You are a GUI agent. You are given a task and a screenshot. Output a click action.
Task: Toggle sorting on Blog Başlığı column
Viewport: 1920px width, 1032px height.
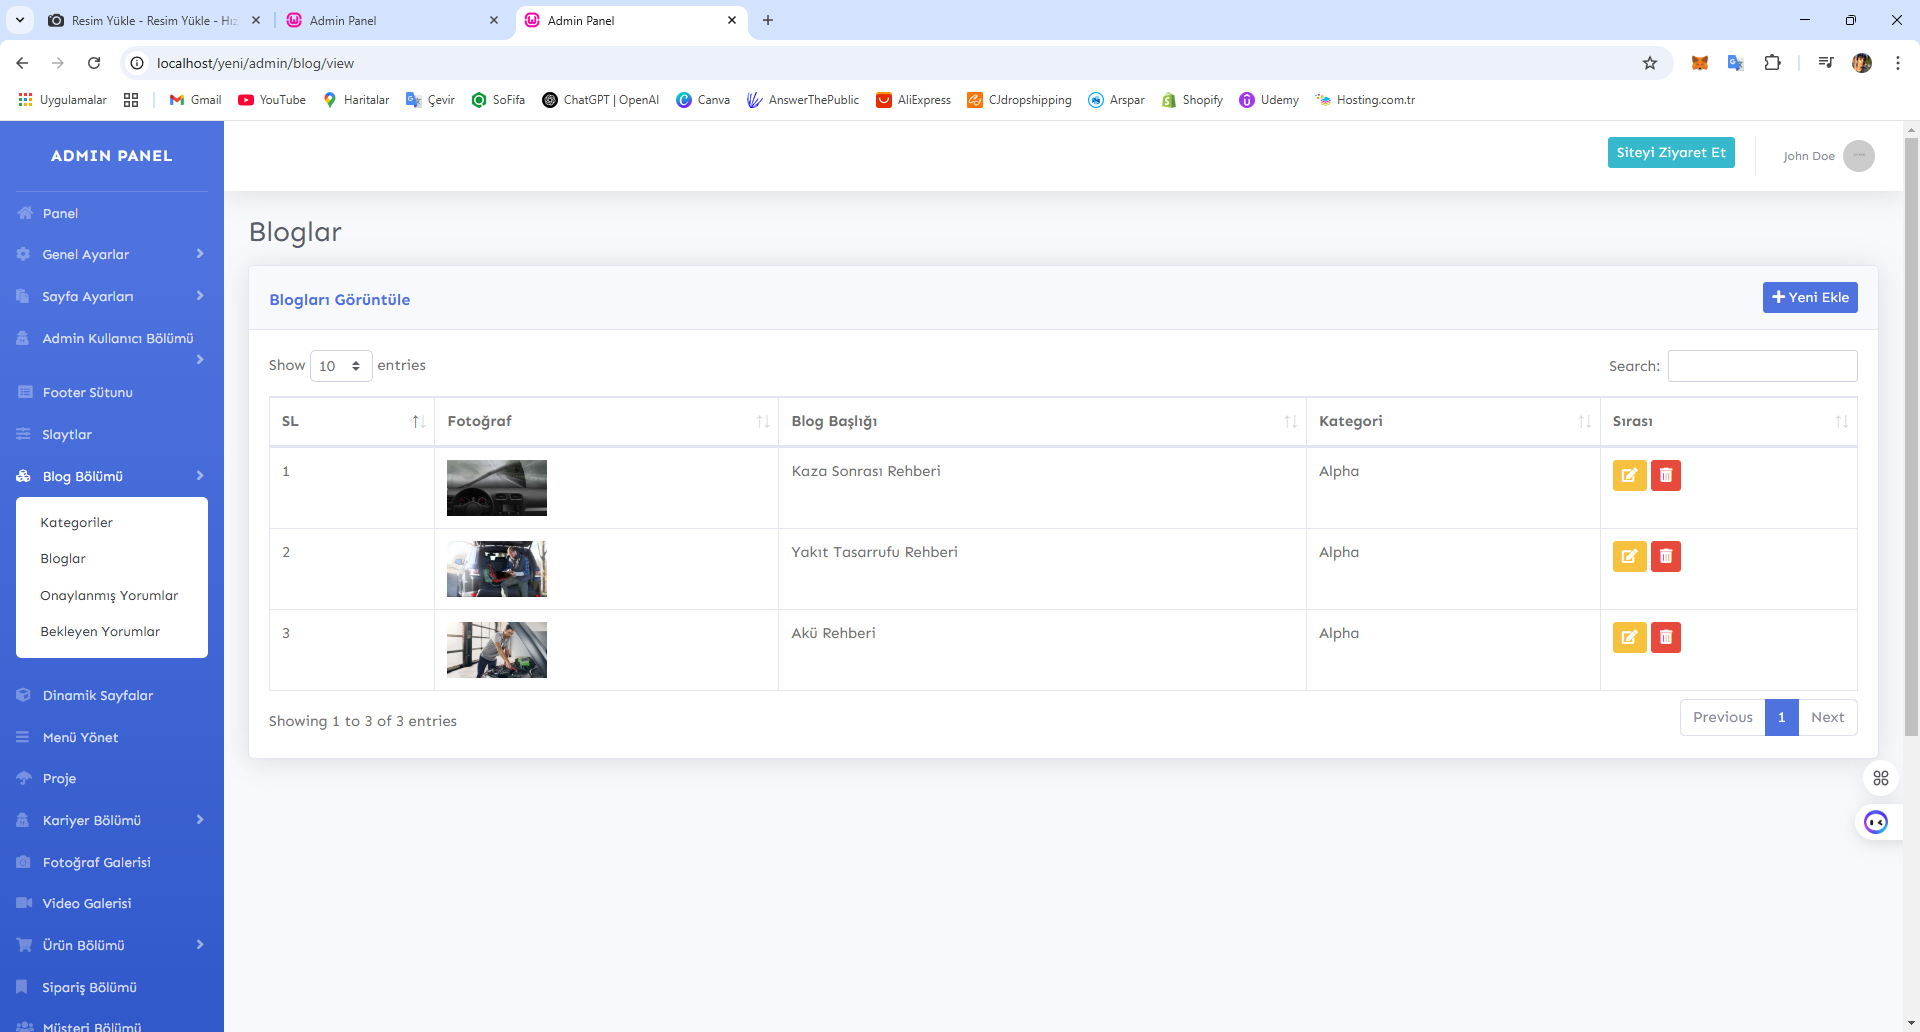(x=1041, y=421)
